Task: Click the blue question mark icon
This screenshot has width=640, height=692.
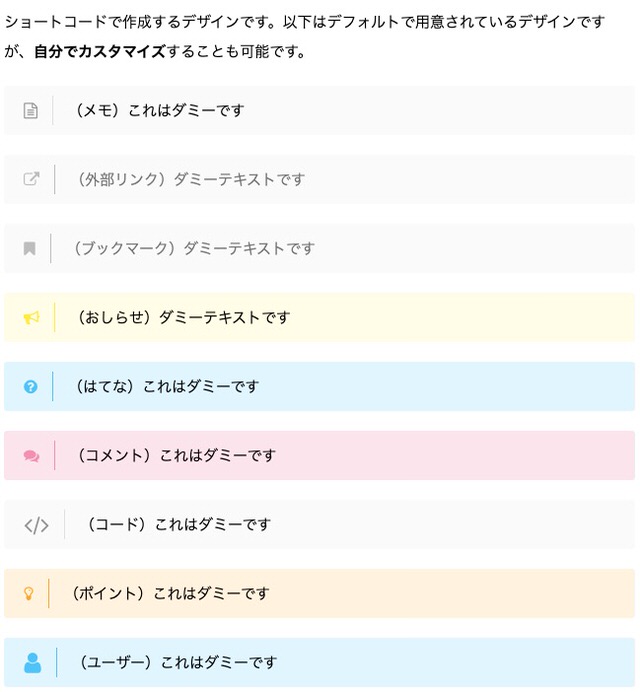Action: point(30,387)
